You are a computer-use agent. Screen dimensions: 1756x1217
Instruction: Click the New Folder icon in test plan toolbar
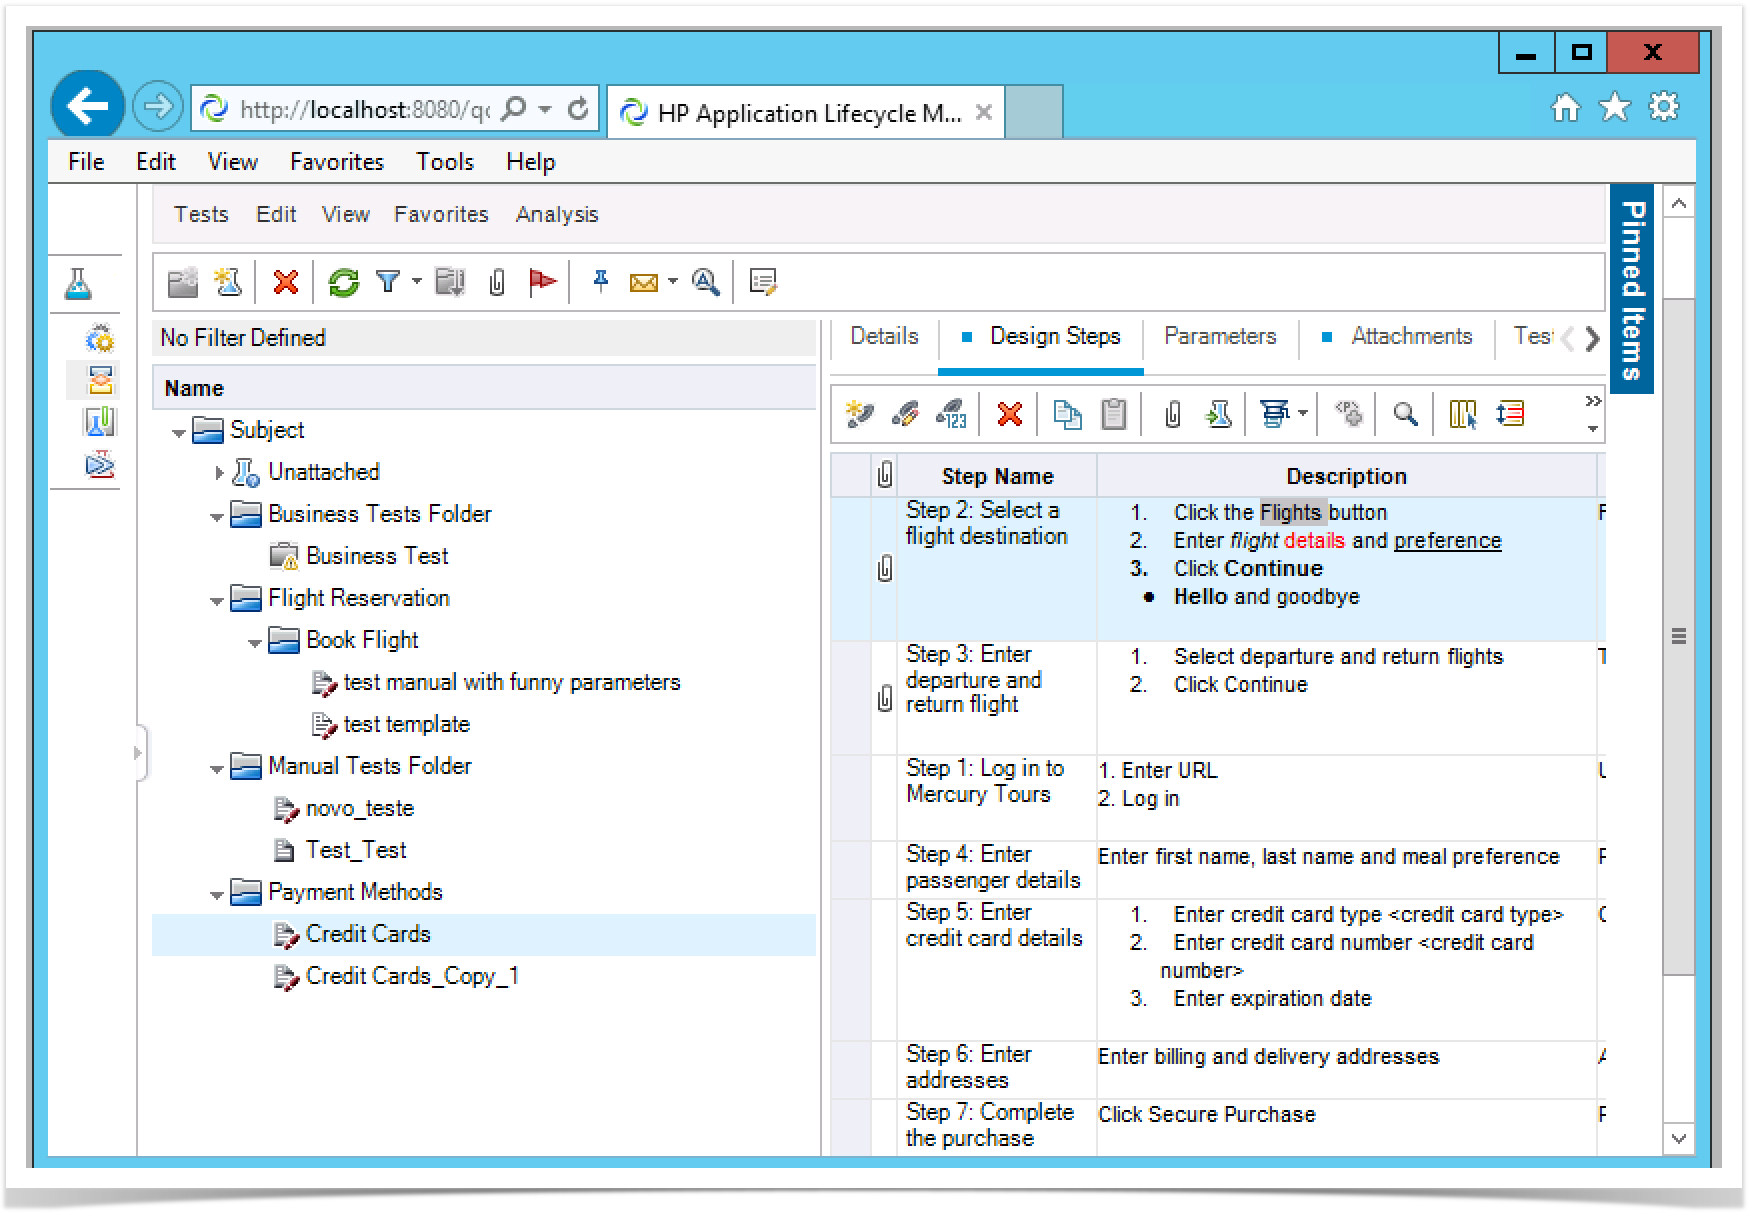(182, 283)
